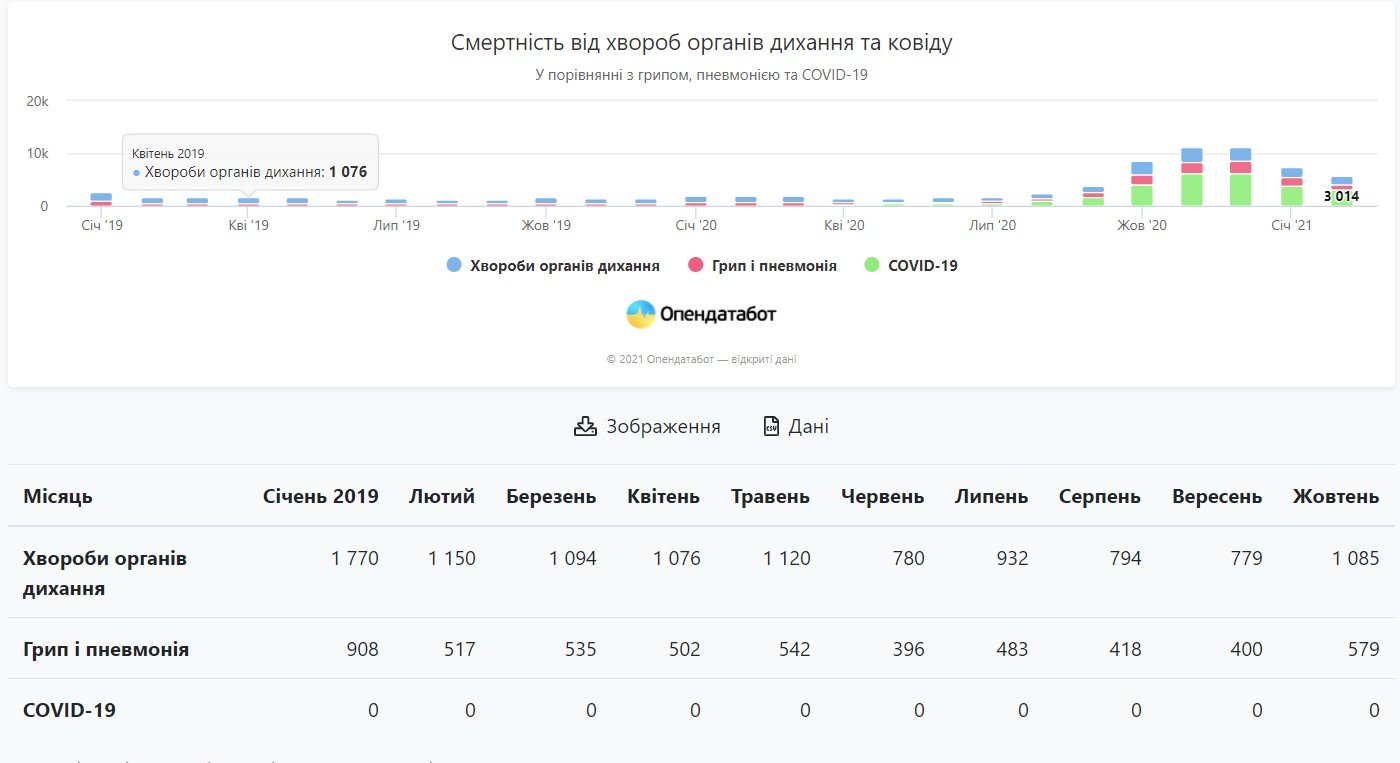Image resolution: width=1400 pixels, height=763 pixels.
Task: Click the blue legend dot
Action: point(454,266)
